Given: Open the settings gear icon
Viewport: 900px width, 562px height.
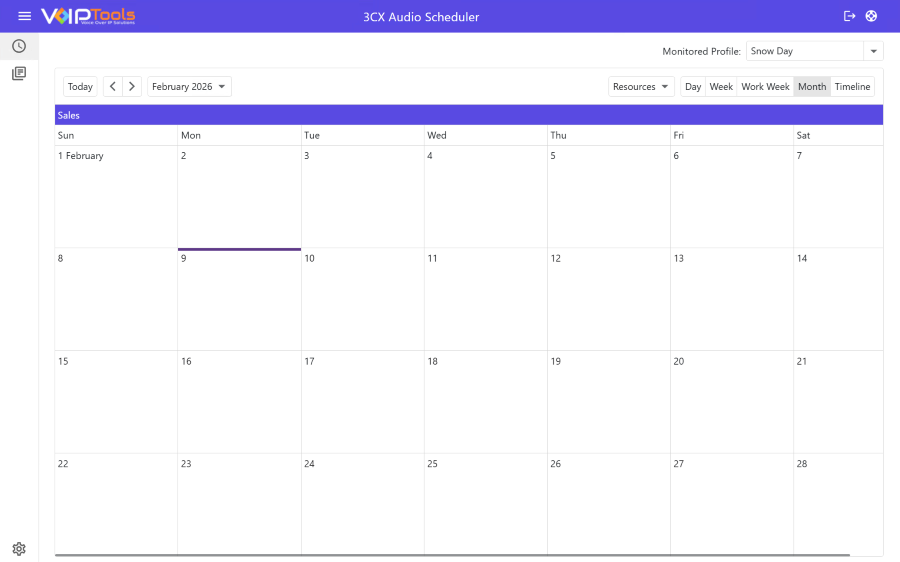Looking at the screenshot, I should point(19,549).
